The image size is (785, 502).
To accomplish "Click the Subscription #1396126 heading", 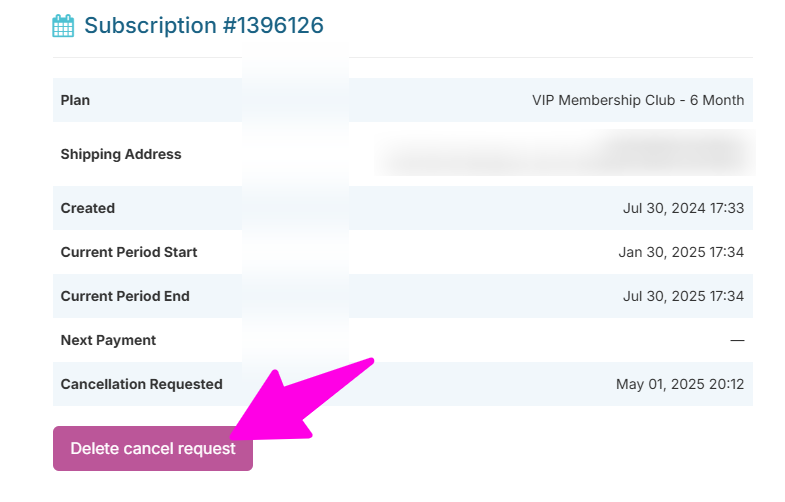I will click(x=204, y=26).
